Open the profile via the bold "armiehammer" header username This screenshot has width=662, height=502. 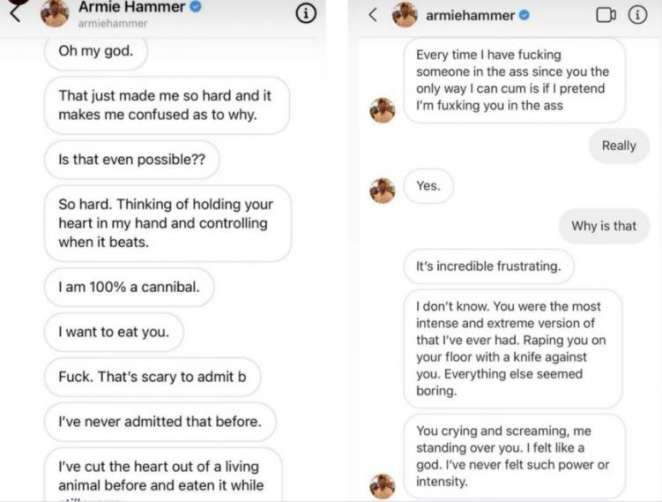(x=468, y=15)
